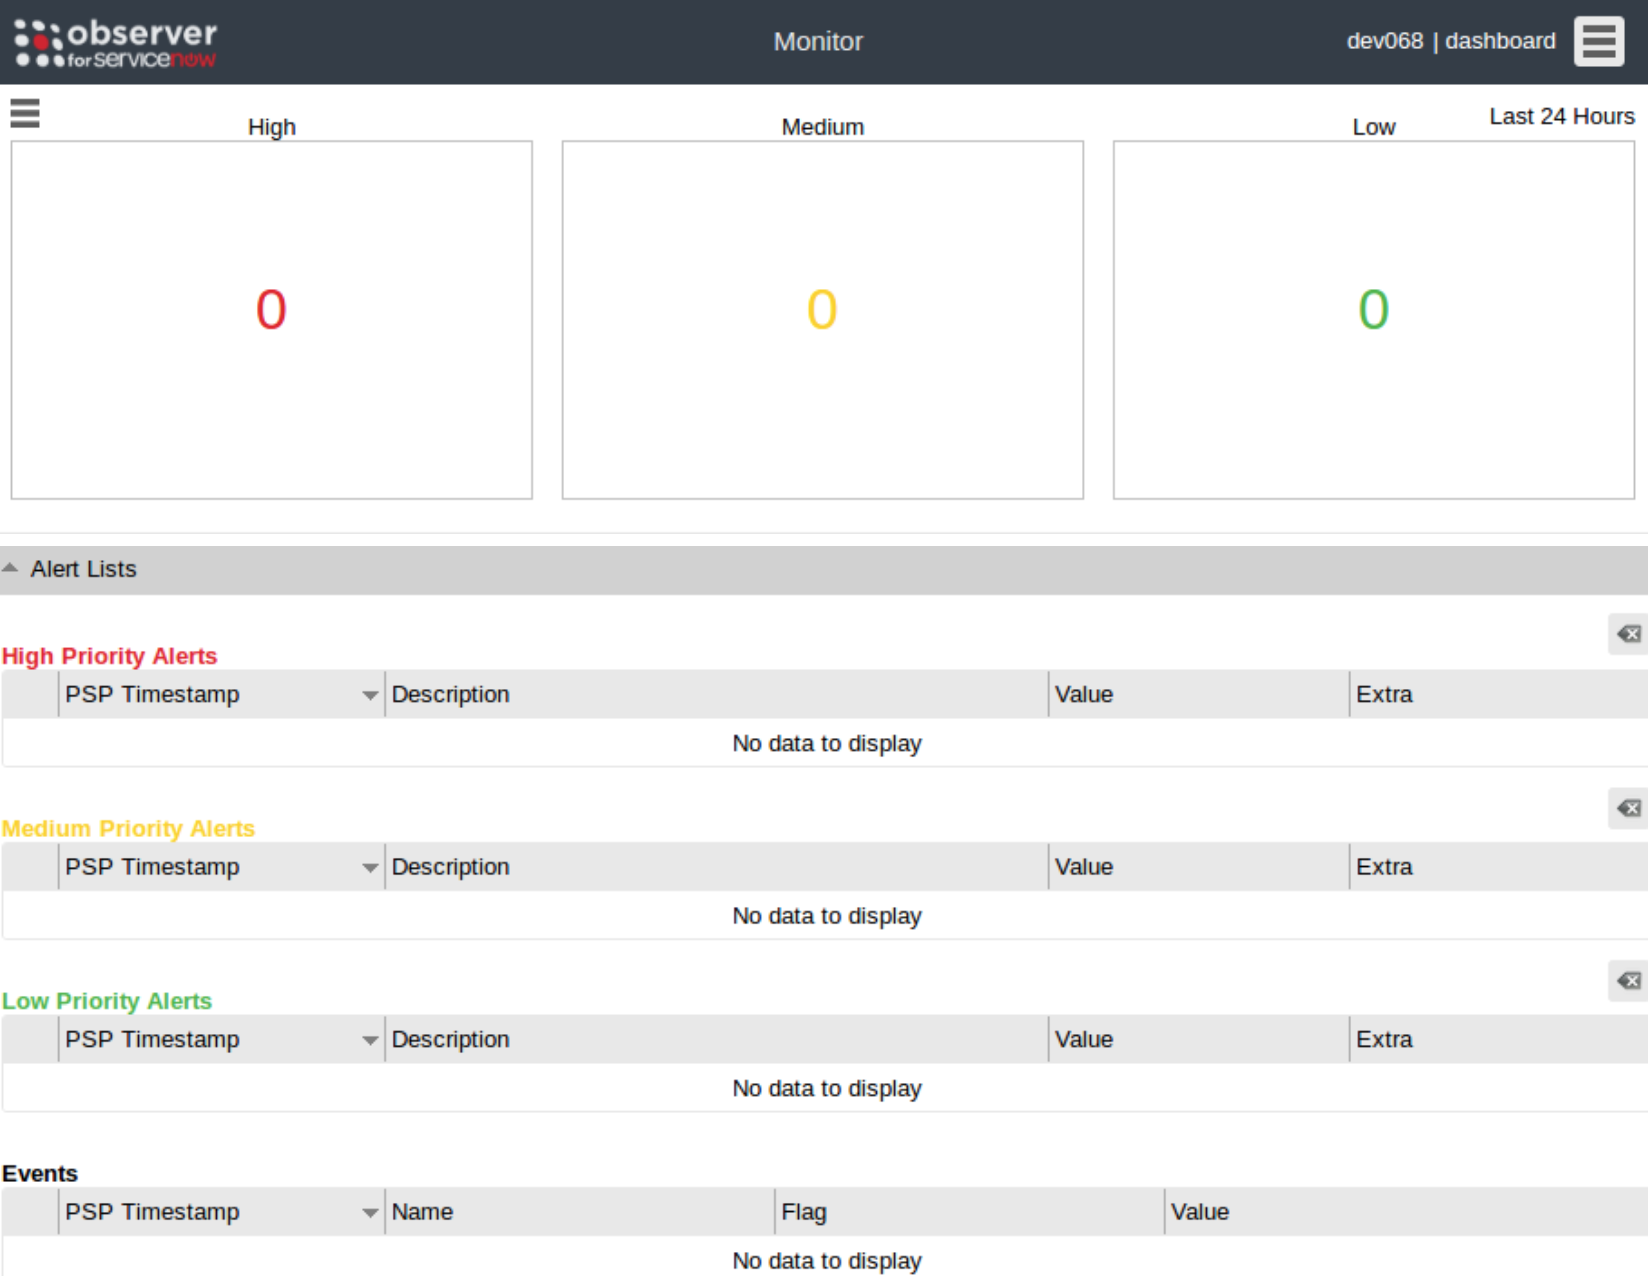Image resolution: width=1652 pixels, height=1276 pixels.
Task: Clear the Low Priority Alerts list
Action: (x=1627, y=981)
